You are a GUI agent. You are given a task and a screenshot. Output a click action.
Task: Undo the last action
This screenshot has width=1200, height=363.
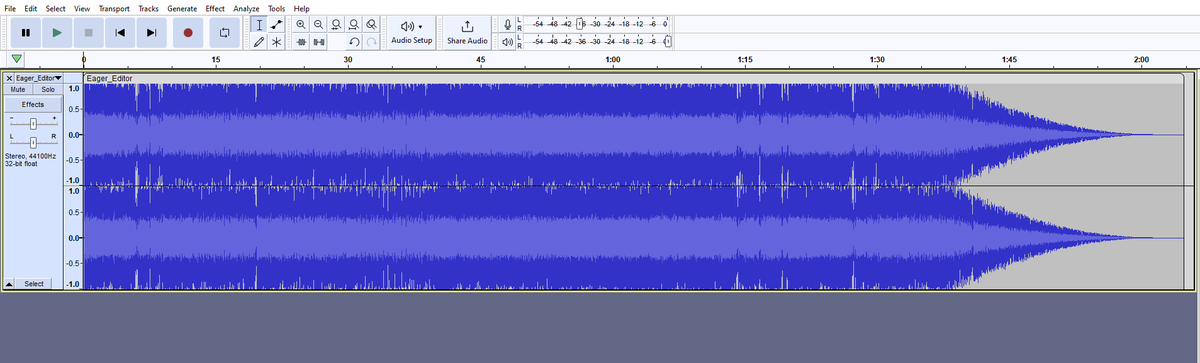pyautogui.click(x=354, y=42)
